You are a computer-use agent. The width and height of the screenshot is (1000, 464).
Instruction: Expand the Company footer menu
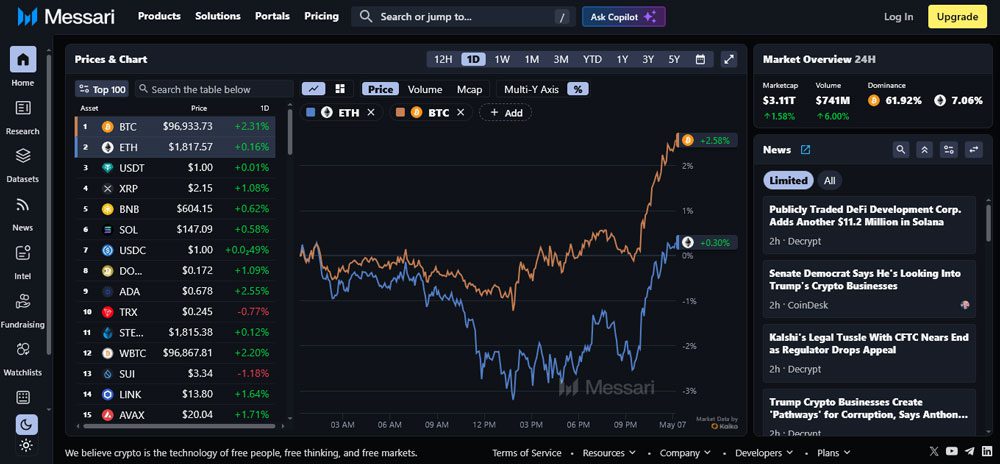tap(686, 453)
